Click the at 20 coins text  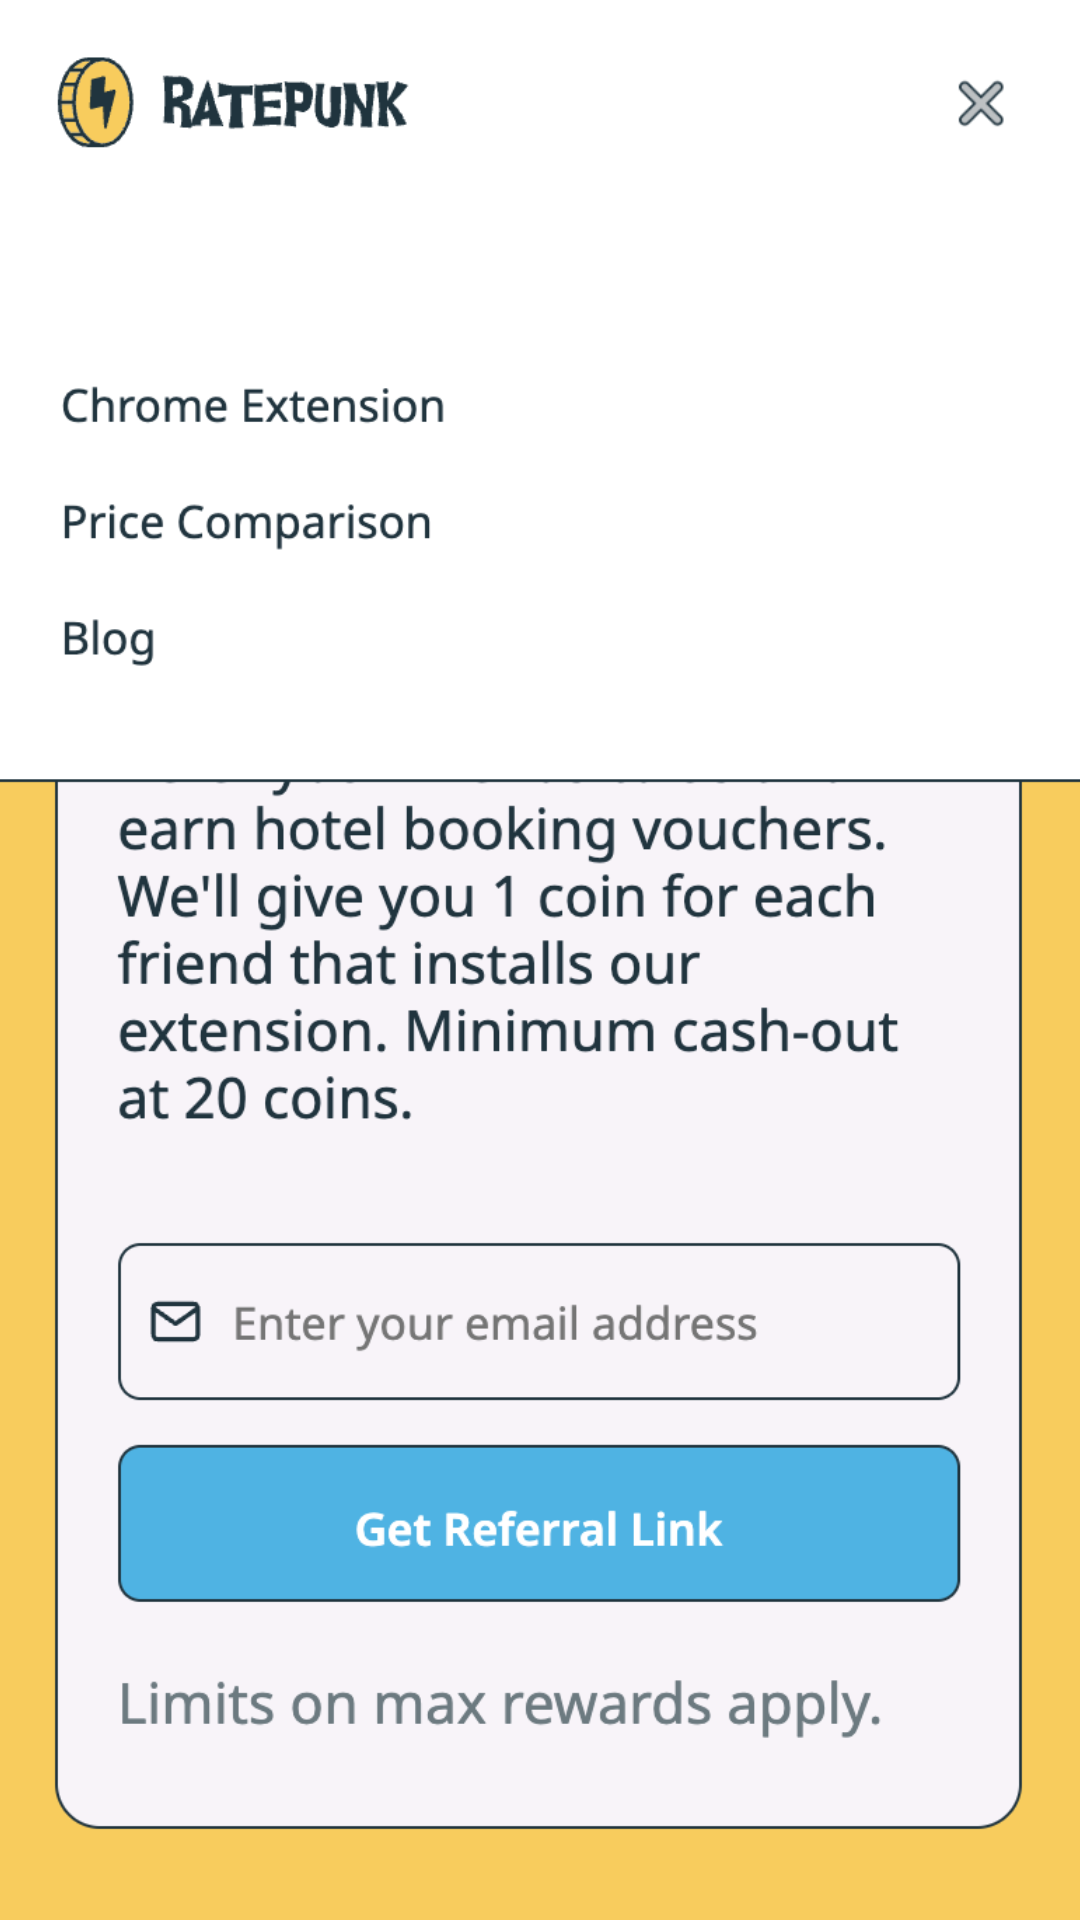(266, 1100)
